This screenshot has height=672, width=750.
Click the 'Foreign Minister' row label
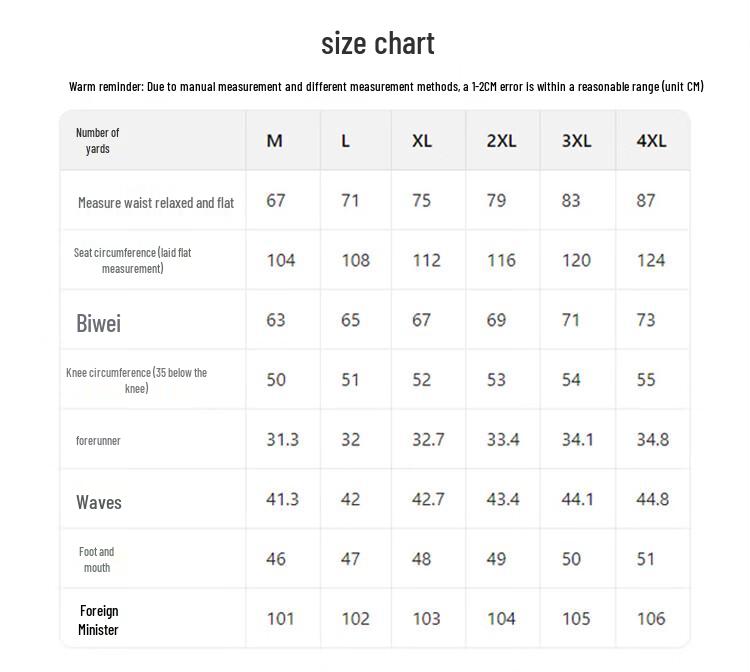[99, 620]
